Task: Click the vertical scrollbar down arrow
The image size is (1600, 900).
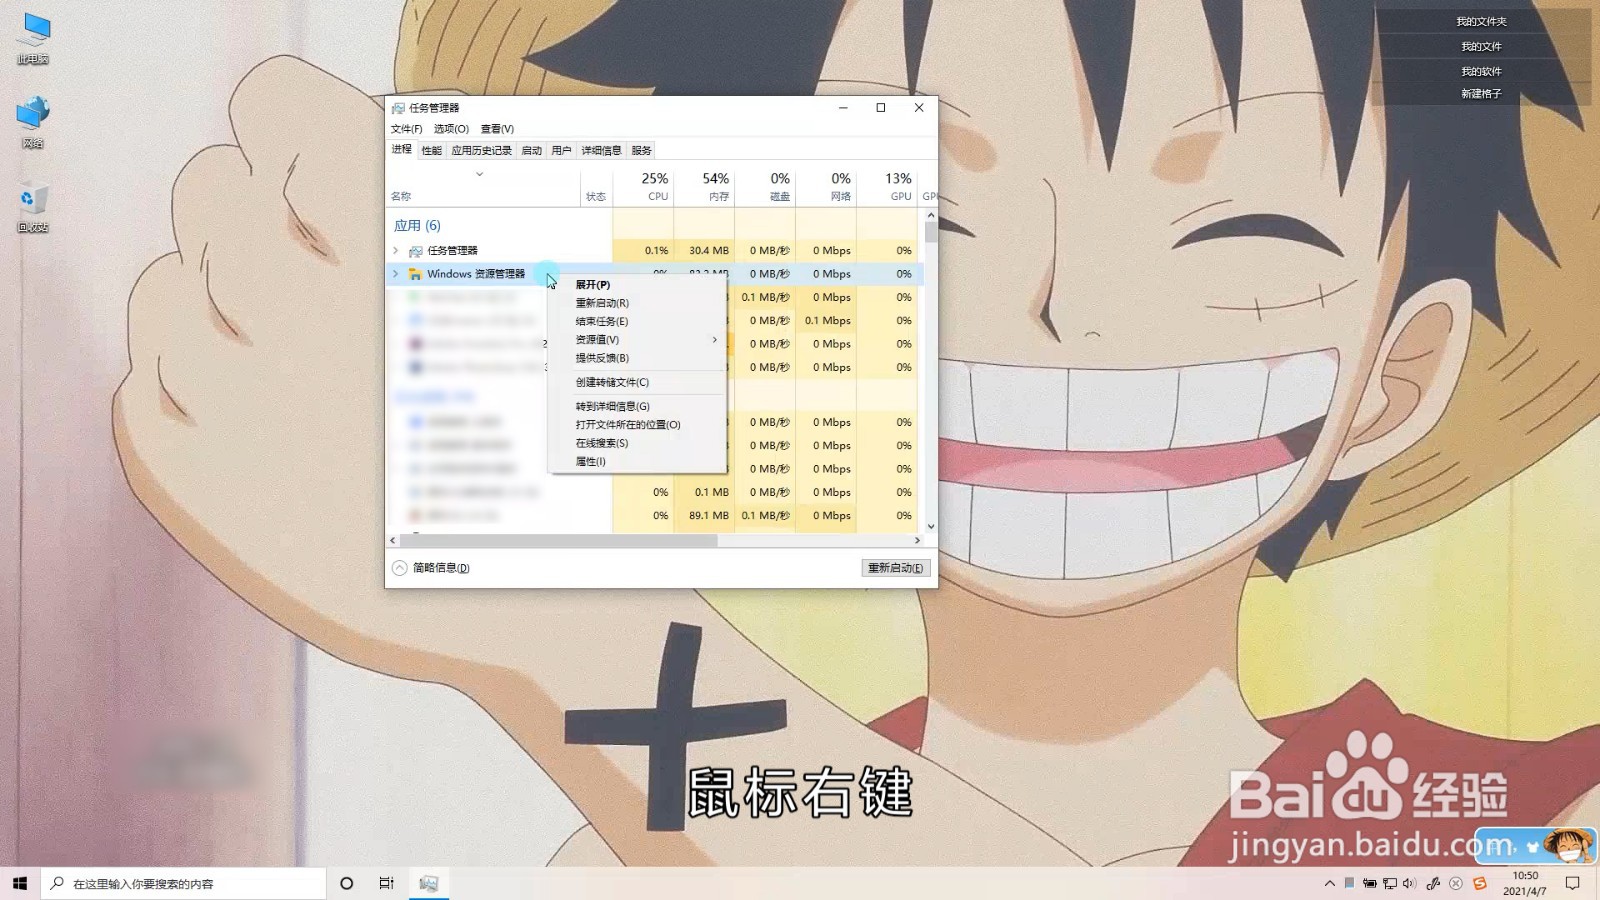Action: pos(931,526)
